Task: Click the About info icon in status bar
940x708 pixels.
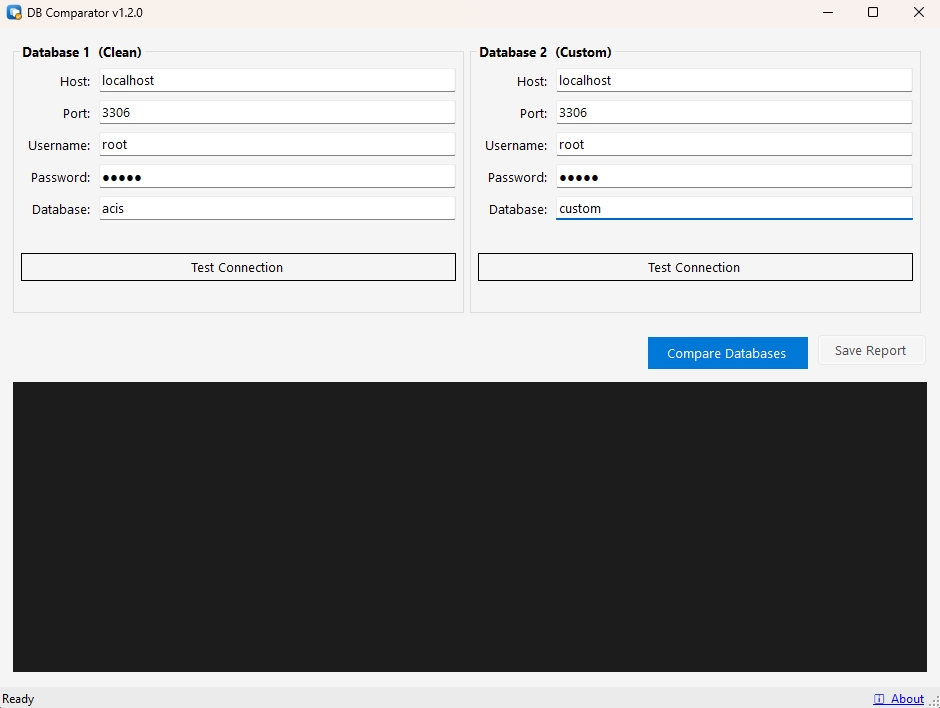Action: [879, 699]
